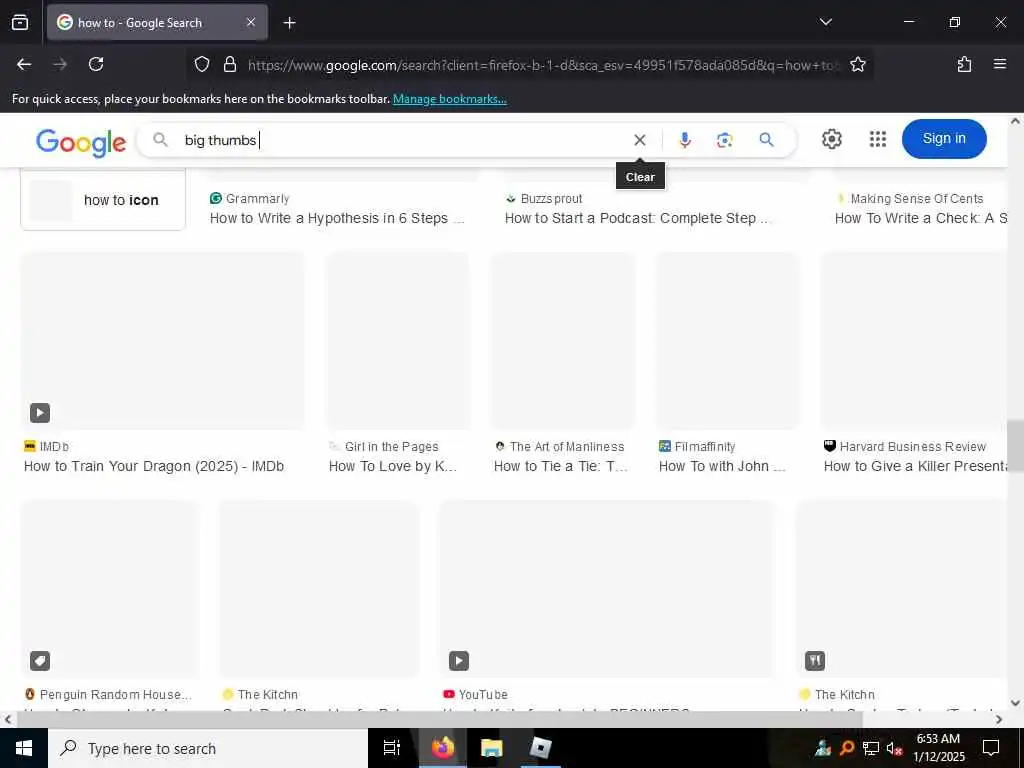Submit search with blue magnifier icon
Viewport: 1024px width, 768px height.
click(x=767, y=140)
